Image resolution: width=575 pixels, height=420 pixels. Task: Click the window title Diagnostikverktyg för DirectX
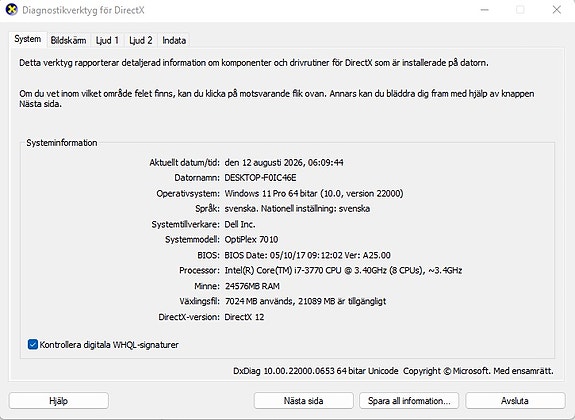[83, 10]
